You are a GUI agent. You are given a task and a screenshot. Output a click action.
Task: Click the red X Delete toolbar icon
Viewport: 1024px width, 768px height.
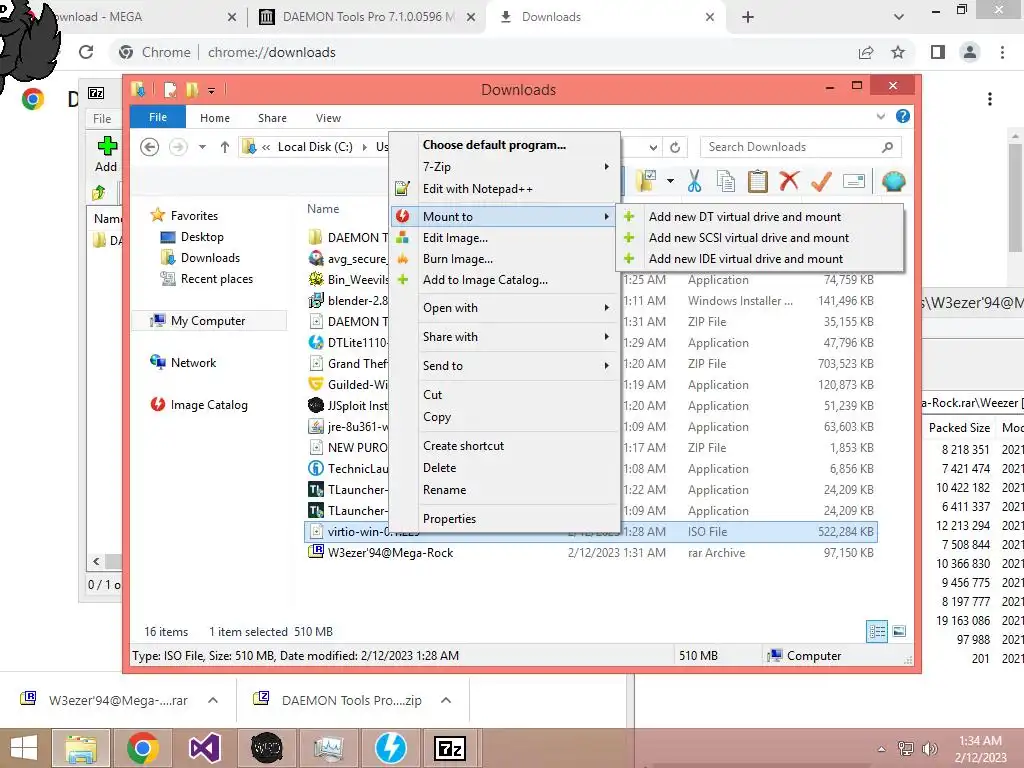click(789, 180)
